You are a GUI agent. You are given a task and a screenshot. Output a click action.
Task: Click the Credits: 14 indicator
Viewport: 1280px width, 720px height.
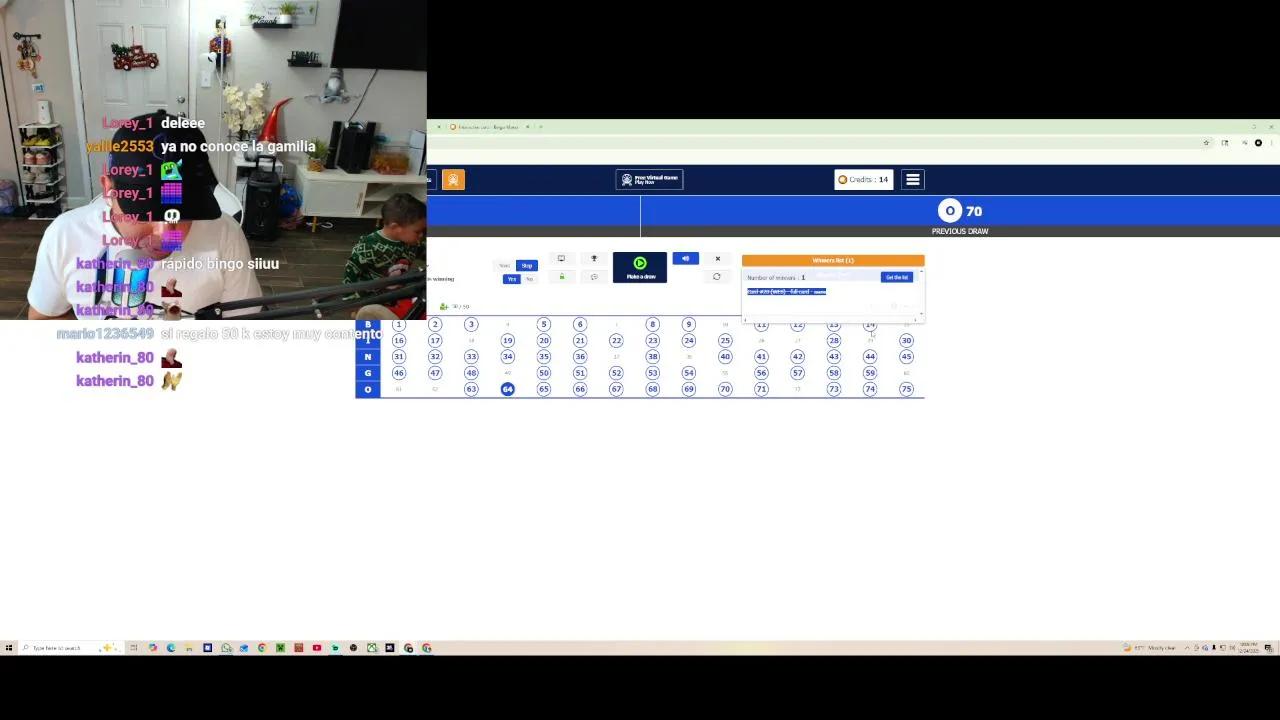[x=864, y=180]
